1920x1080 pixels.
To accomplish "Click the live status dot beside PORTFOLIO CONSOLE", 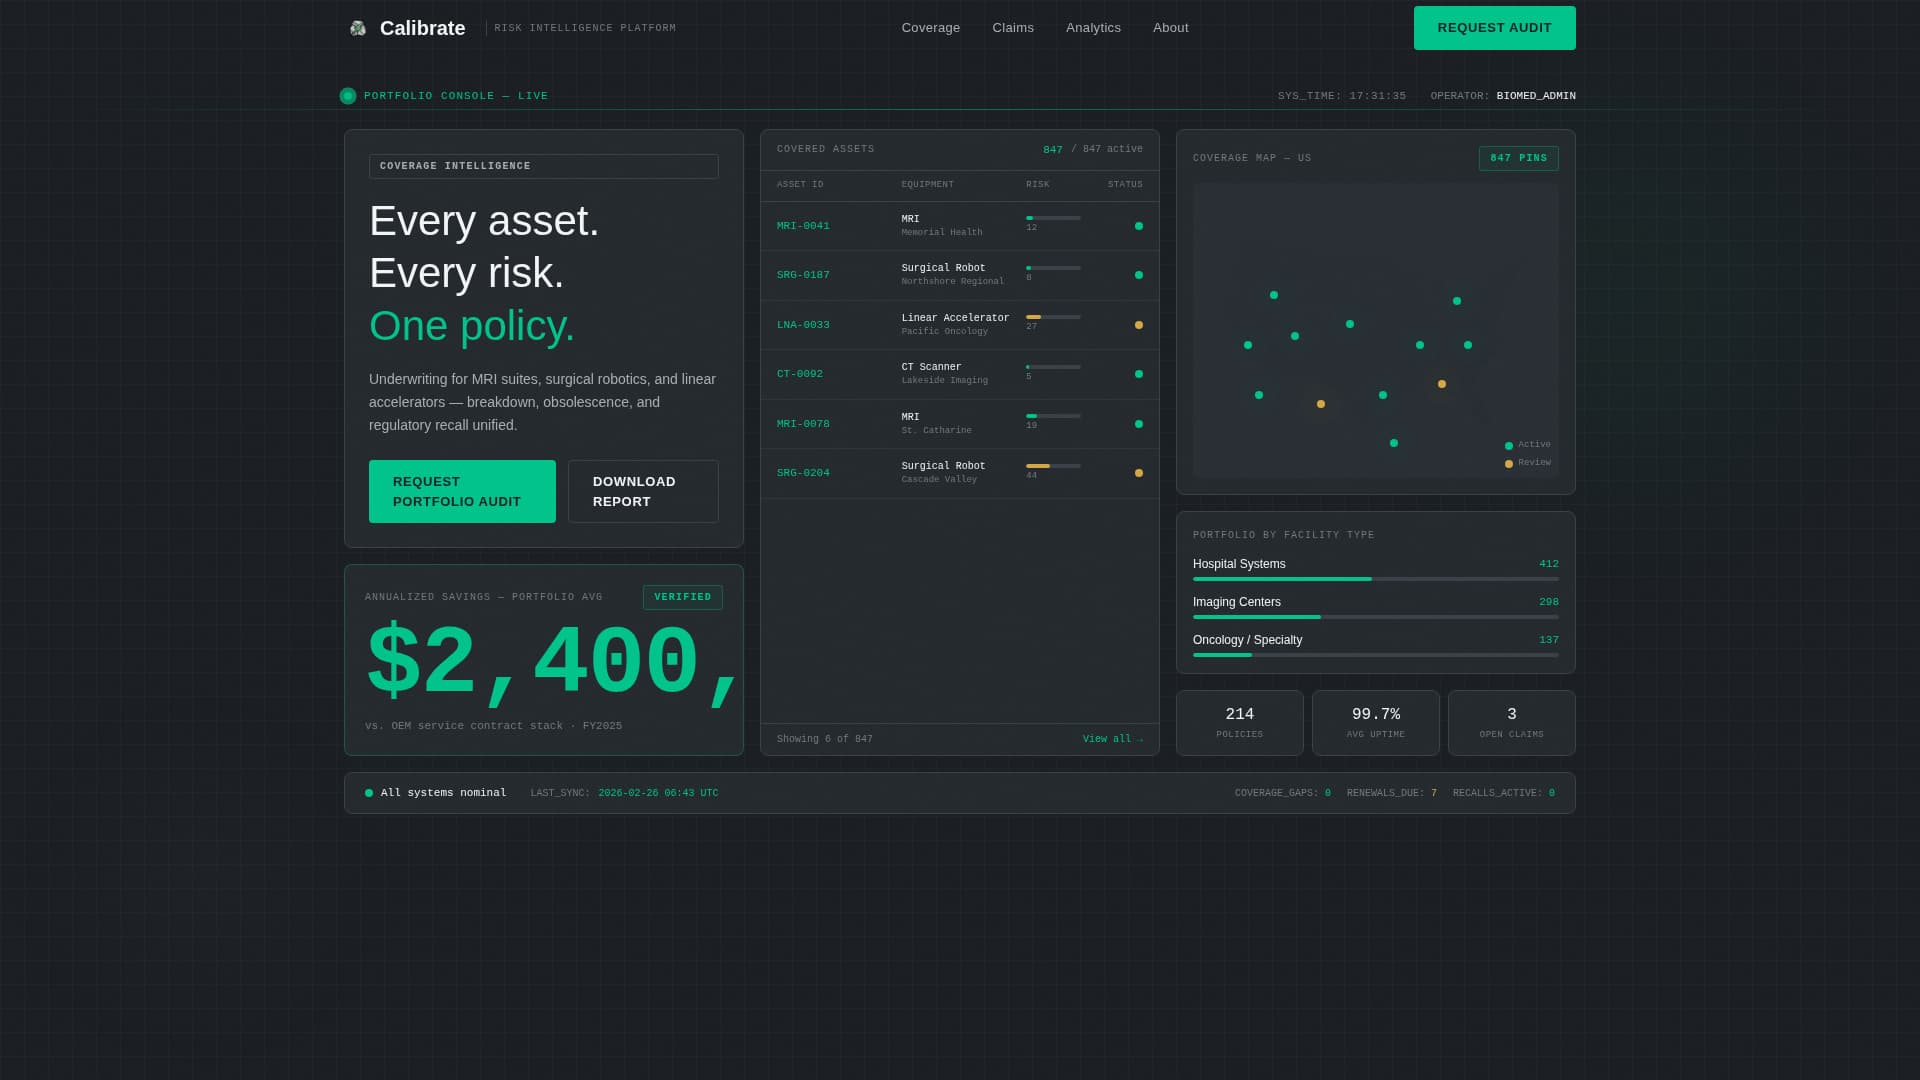I will (348, 95).
